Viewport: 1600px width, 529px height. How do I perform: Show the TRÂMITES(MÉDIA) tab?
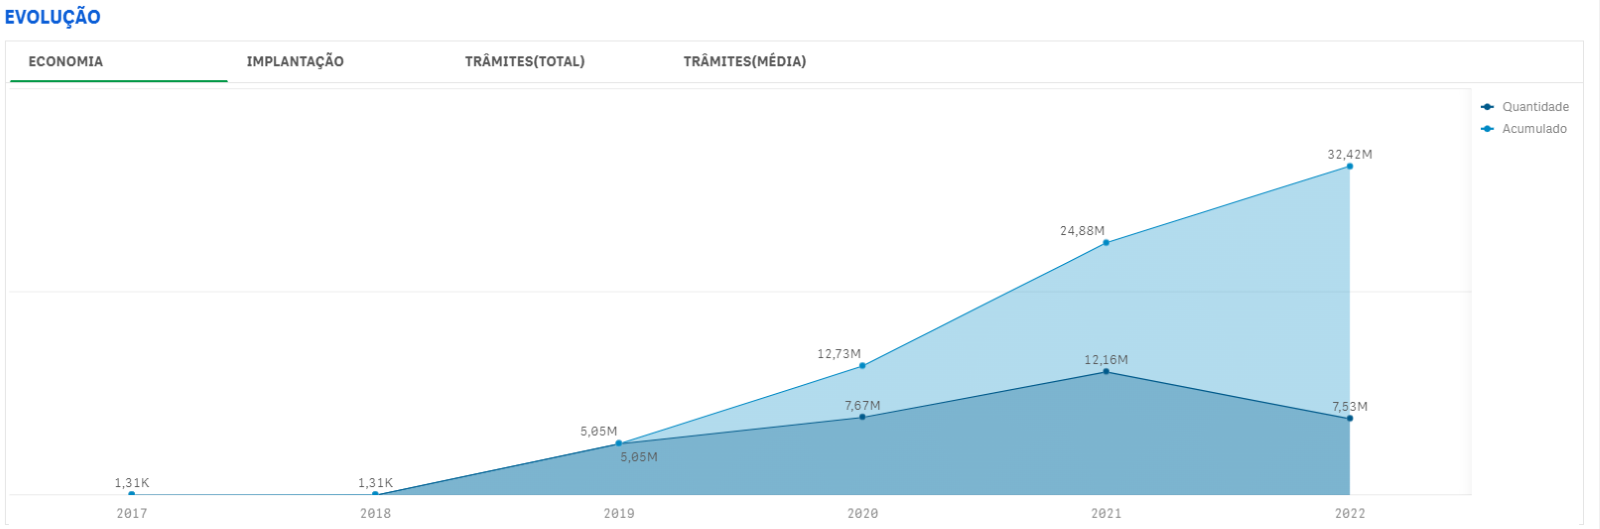coord(744,62)
